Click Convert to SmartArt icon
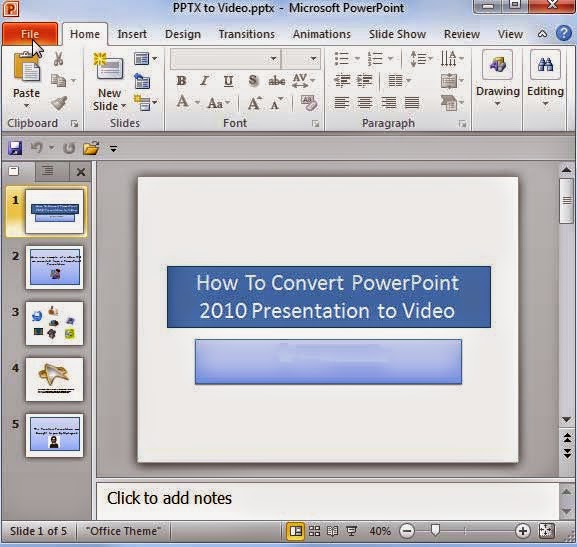This screenshot has height=547, width=577. 452,103
